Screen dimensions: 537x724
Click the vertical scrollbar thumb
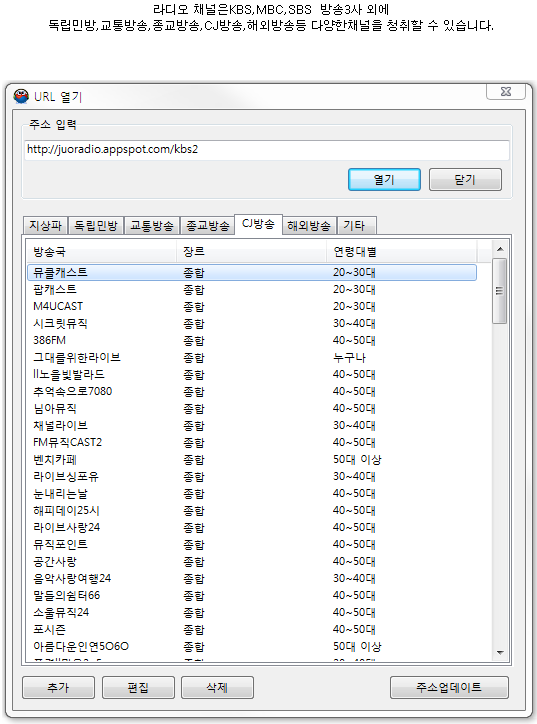500,291
